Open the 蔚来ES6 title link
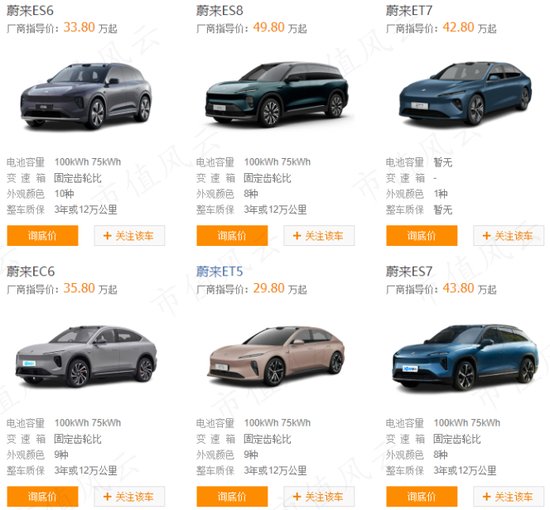This screenshot has height=510, width=550. tap(30, 11)
